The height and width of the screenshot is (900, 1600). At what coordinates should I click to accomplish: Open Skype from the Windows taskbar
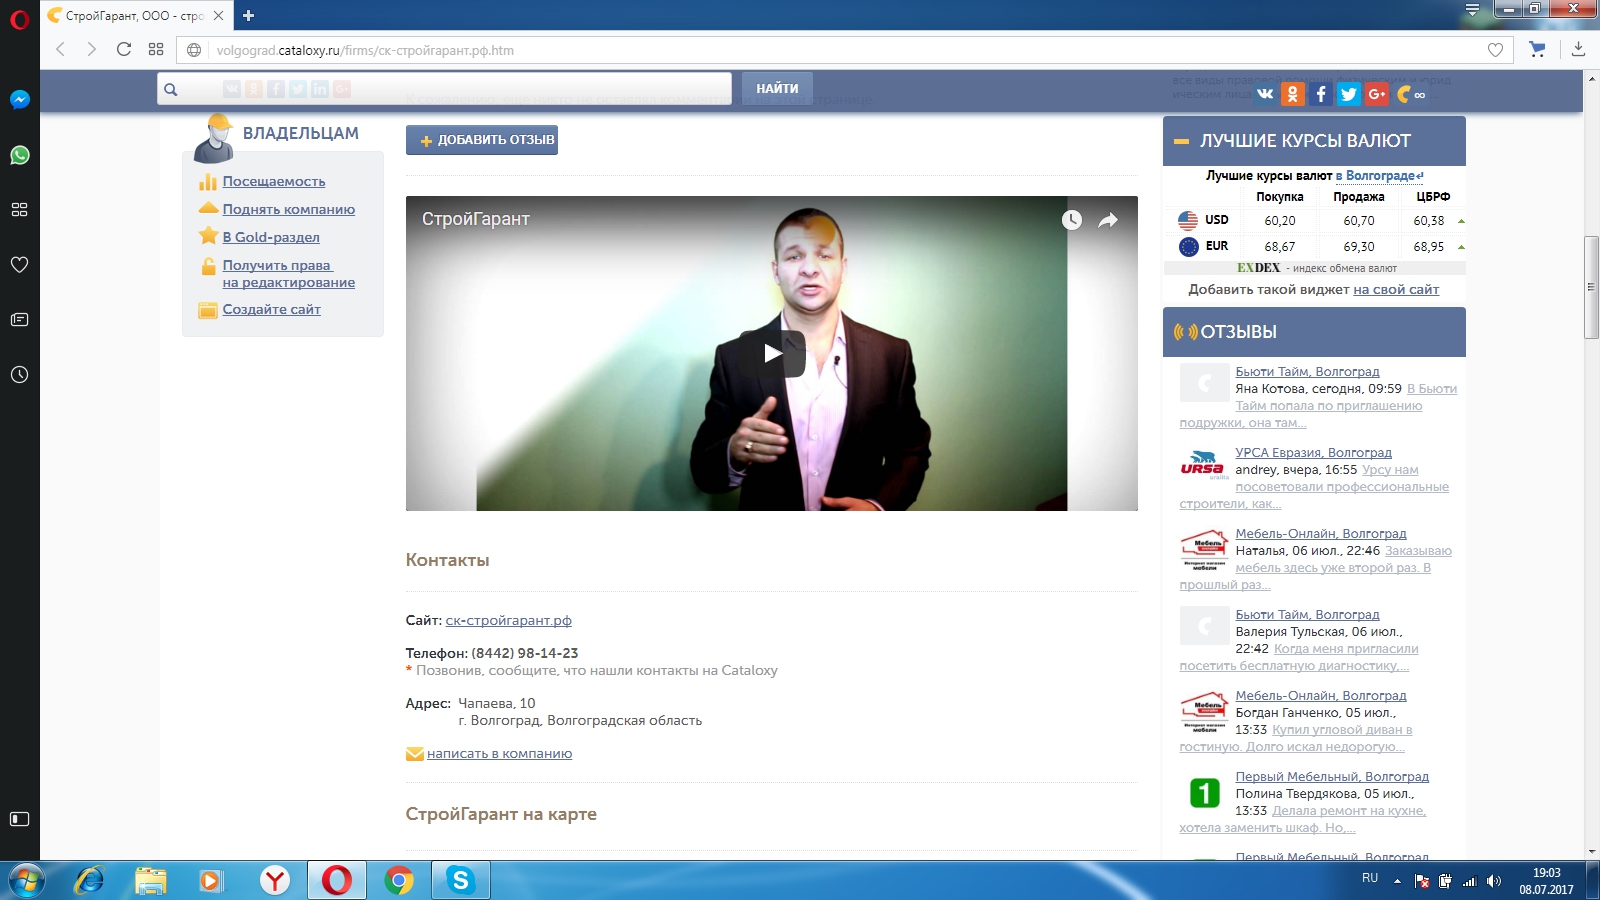click(x=460, y=880)
